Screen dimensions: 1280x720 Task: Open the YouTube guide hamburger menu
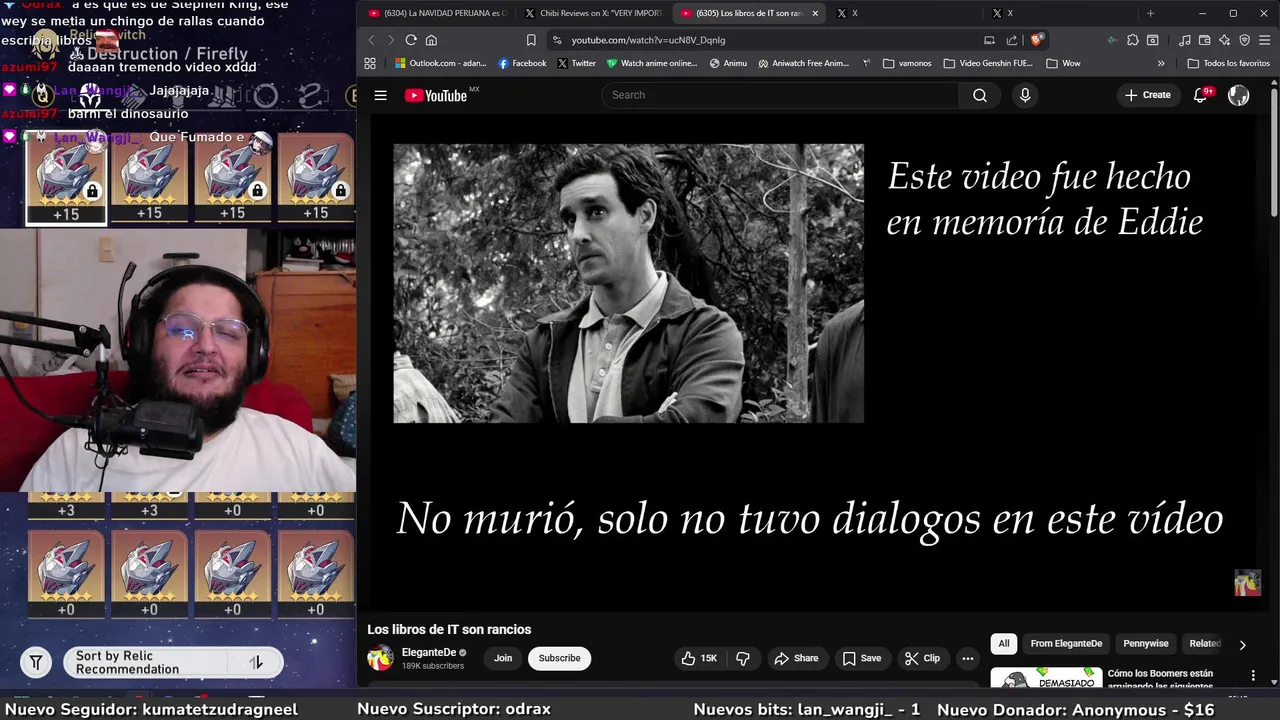[x=380, y=95]
